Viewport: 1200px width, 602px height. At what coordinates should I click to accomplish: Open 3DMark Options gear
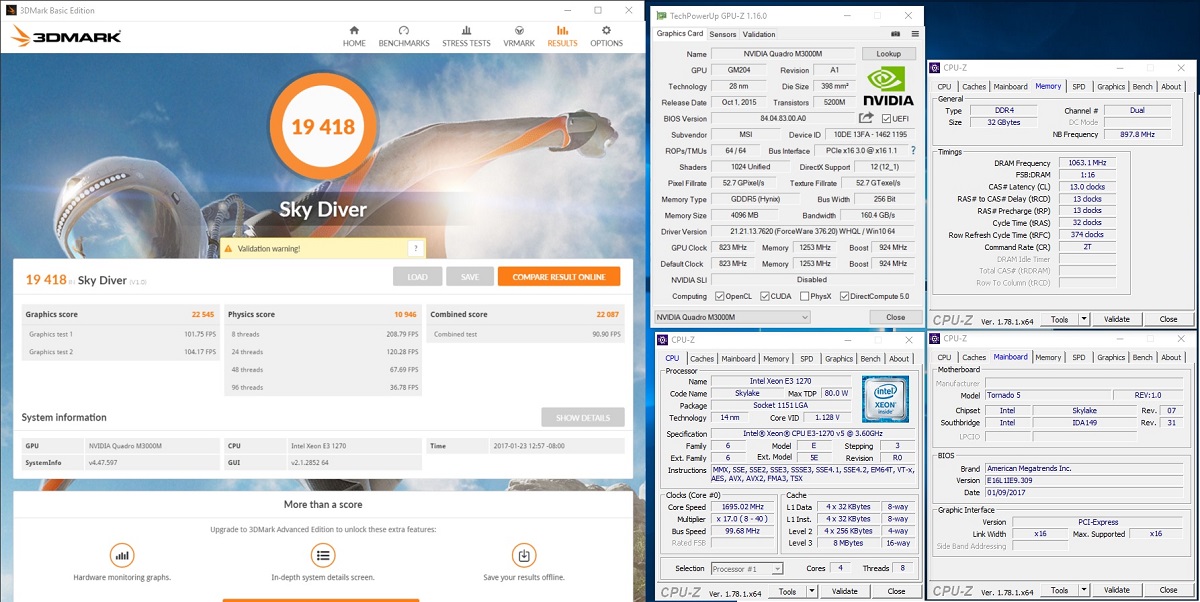point(606,36)
